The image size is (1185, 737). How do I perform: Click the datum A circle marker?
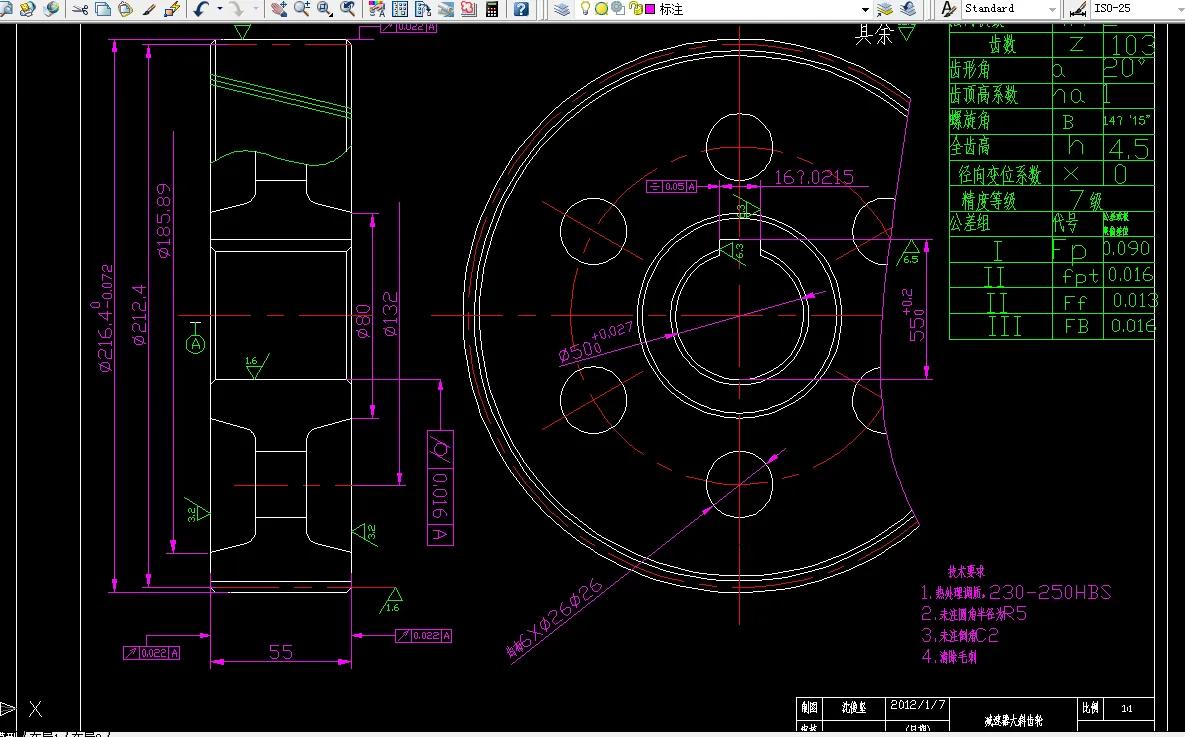pos(196,345)
